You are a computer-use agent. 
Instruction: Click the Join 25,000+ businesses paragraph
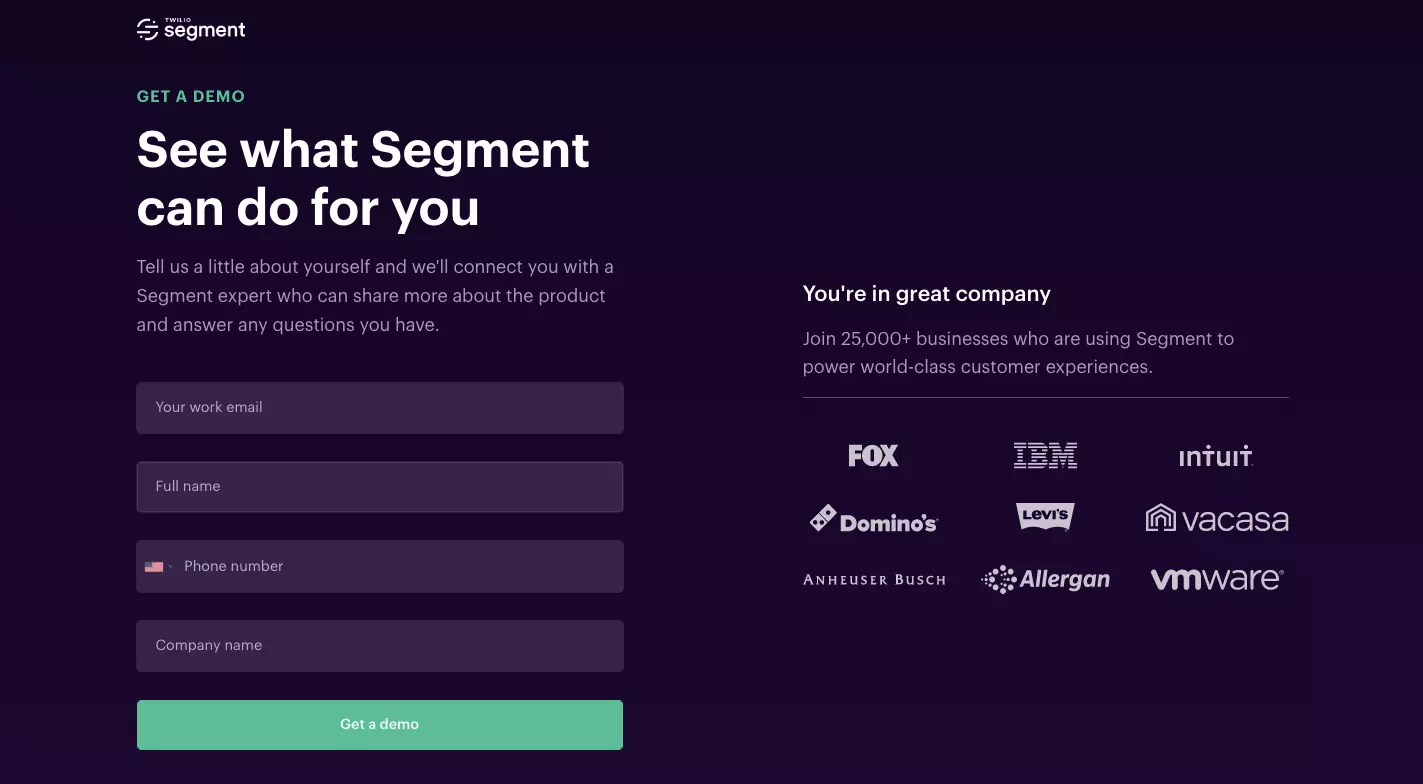[x=1018, y=353]
